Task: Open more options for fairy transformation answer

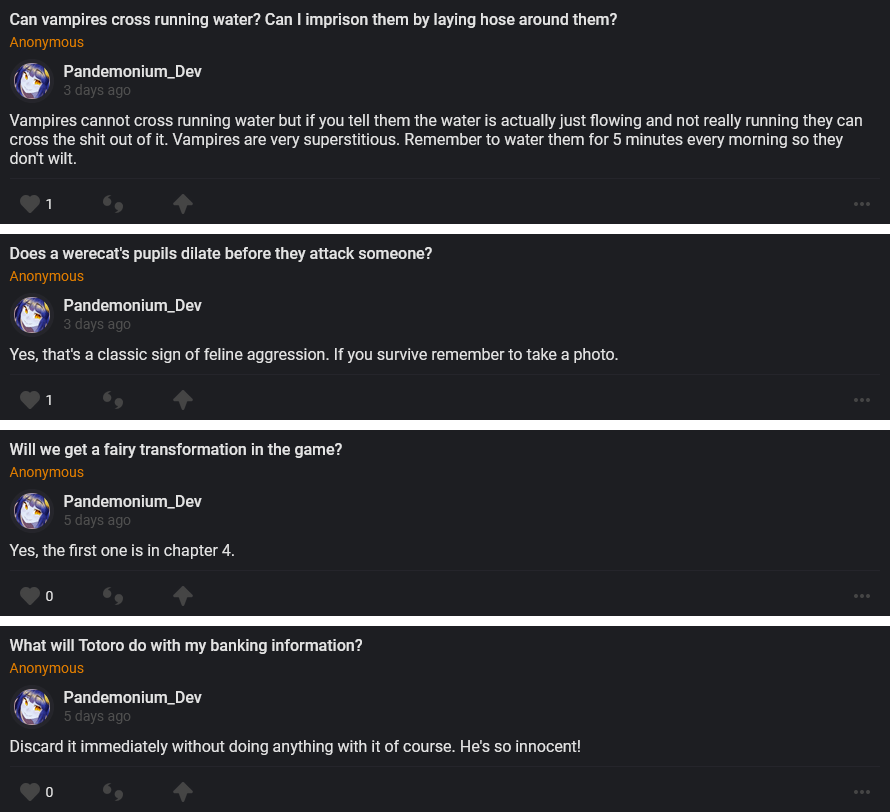Action: click(x=862, y=596)
